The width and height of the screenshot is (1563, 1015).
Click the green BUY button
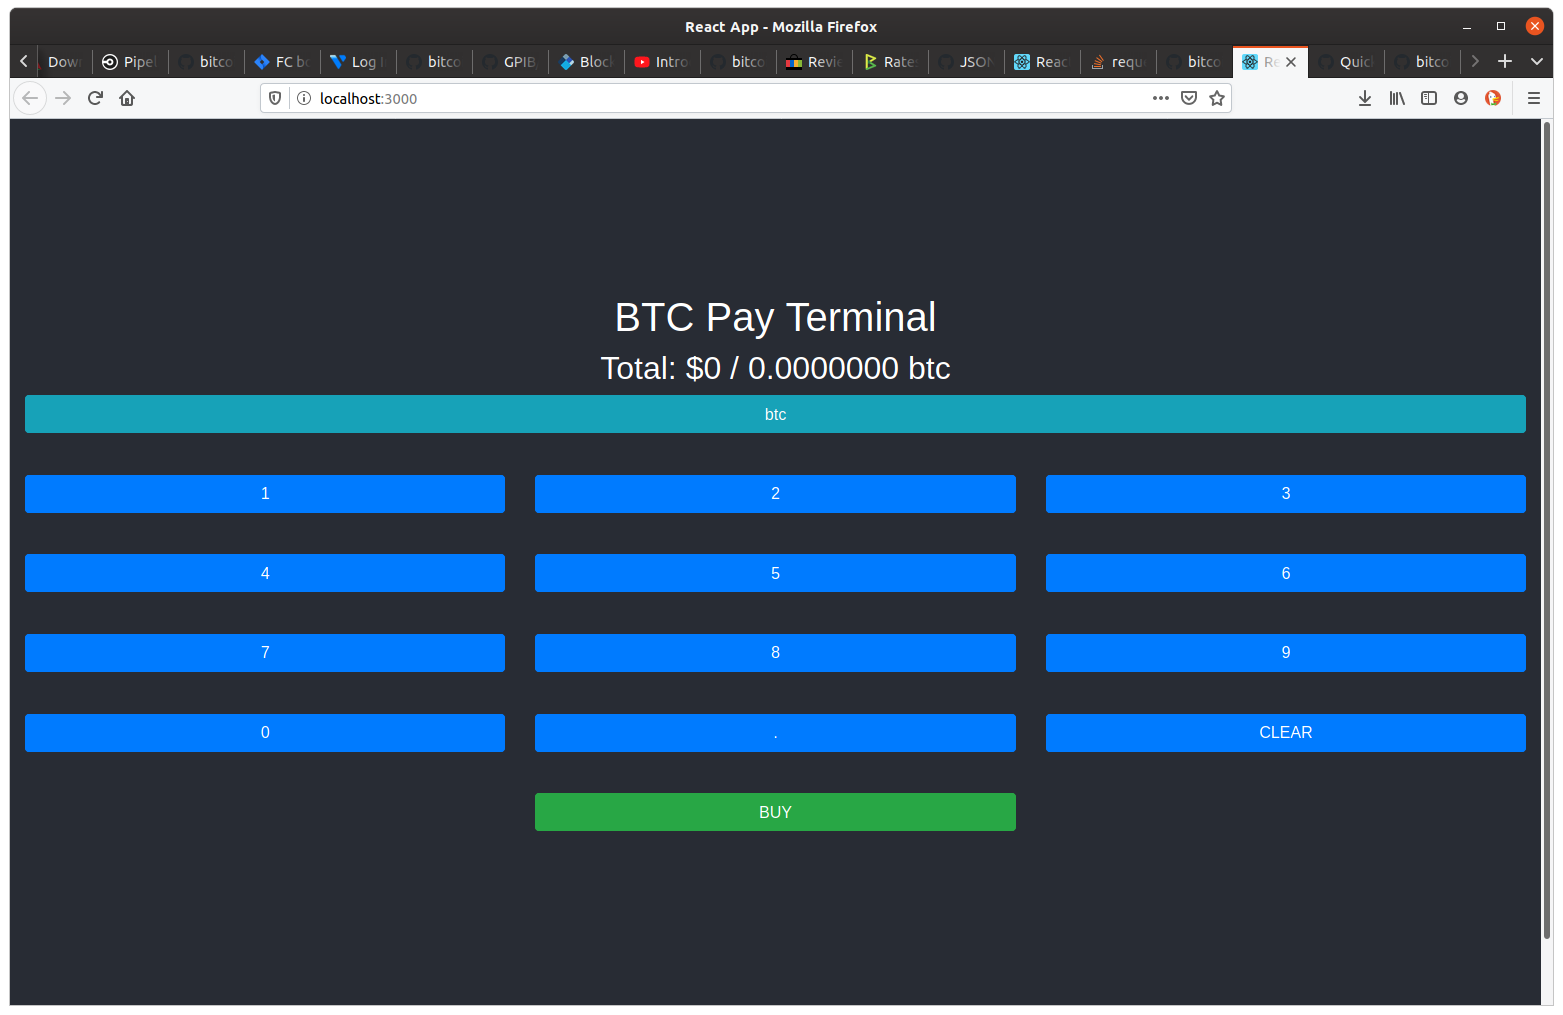point(775,812)
